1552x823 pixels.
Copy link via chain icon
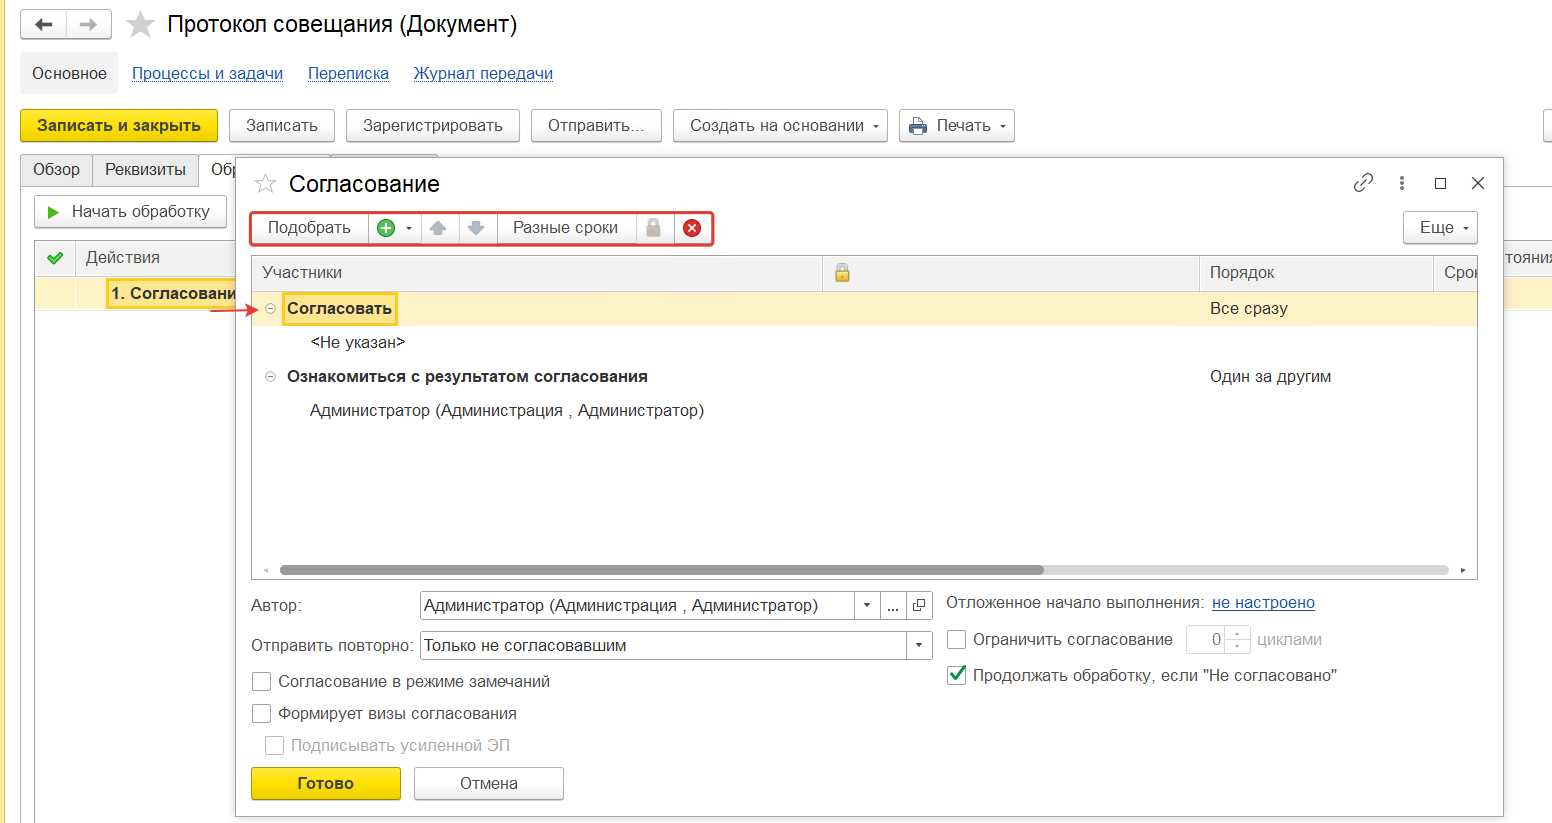pyautogui.click(x=1363, y=183)
